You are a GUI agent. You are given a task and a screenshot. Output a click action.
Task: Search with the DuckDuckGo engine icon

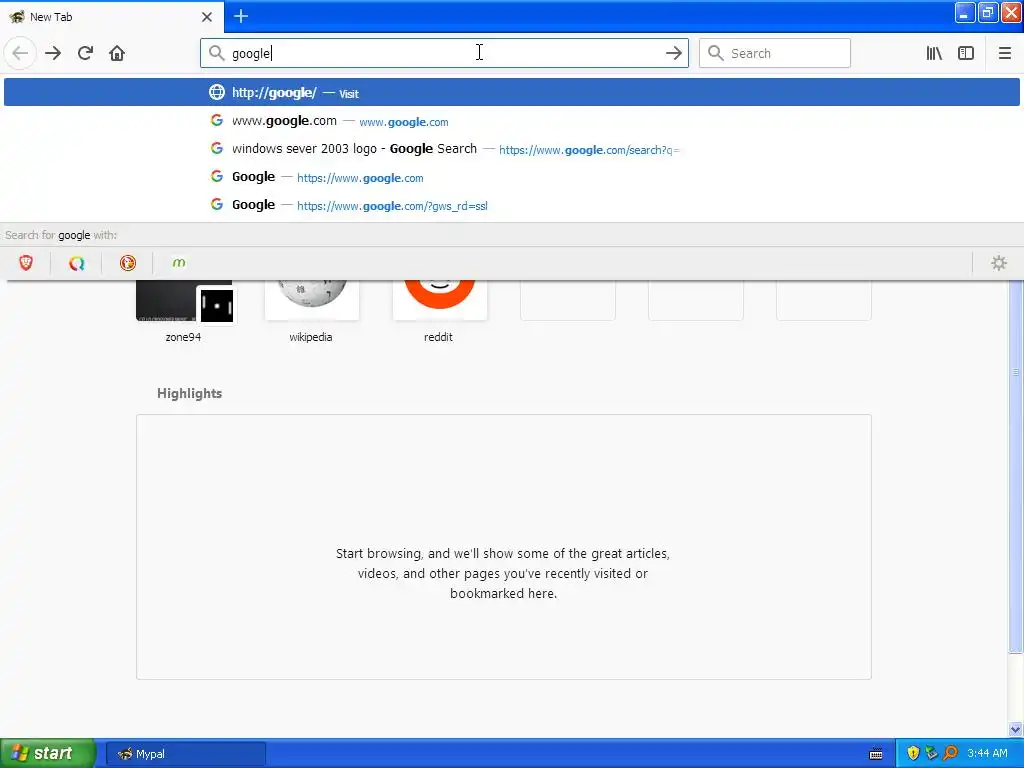(127, 263)
